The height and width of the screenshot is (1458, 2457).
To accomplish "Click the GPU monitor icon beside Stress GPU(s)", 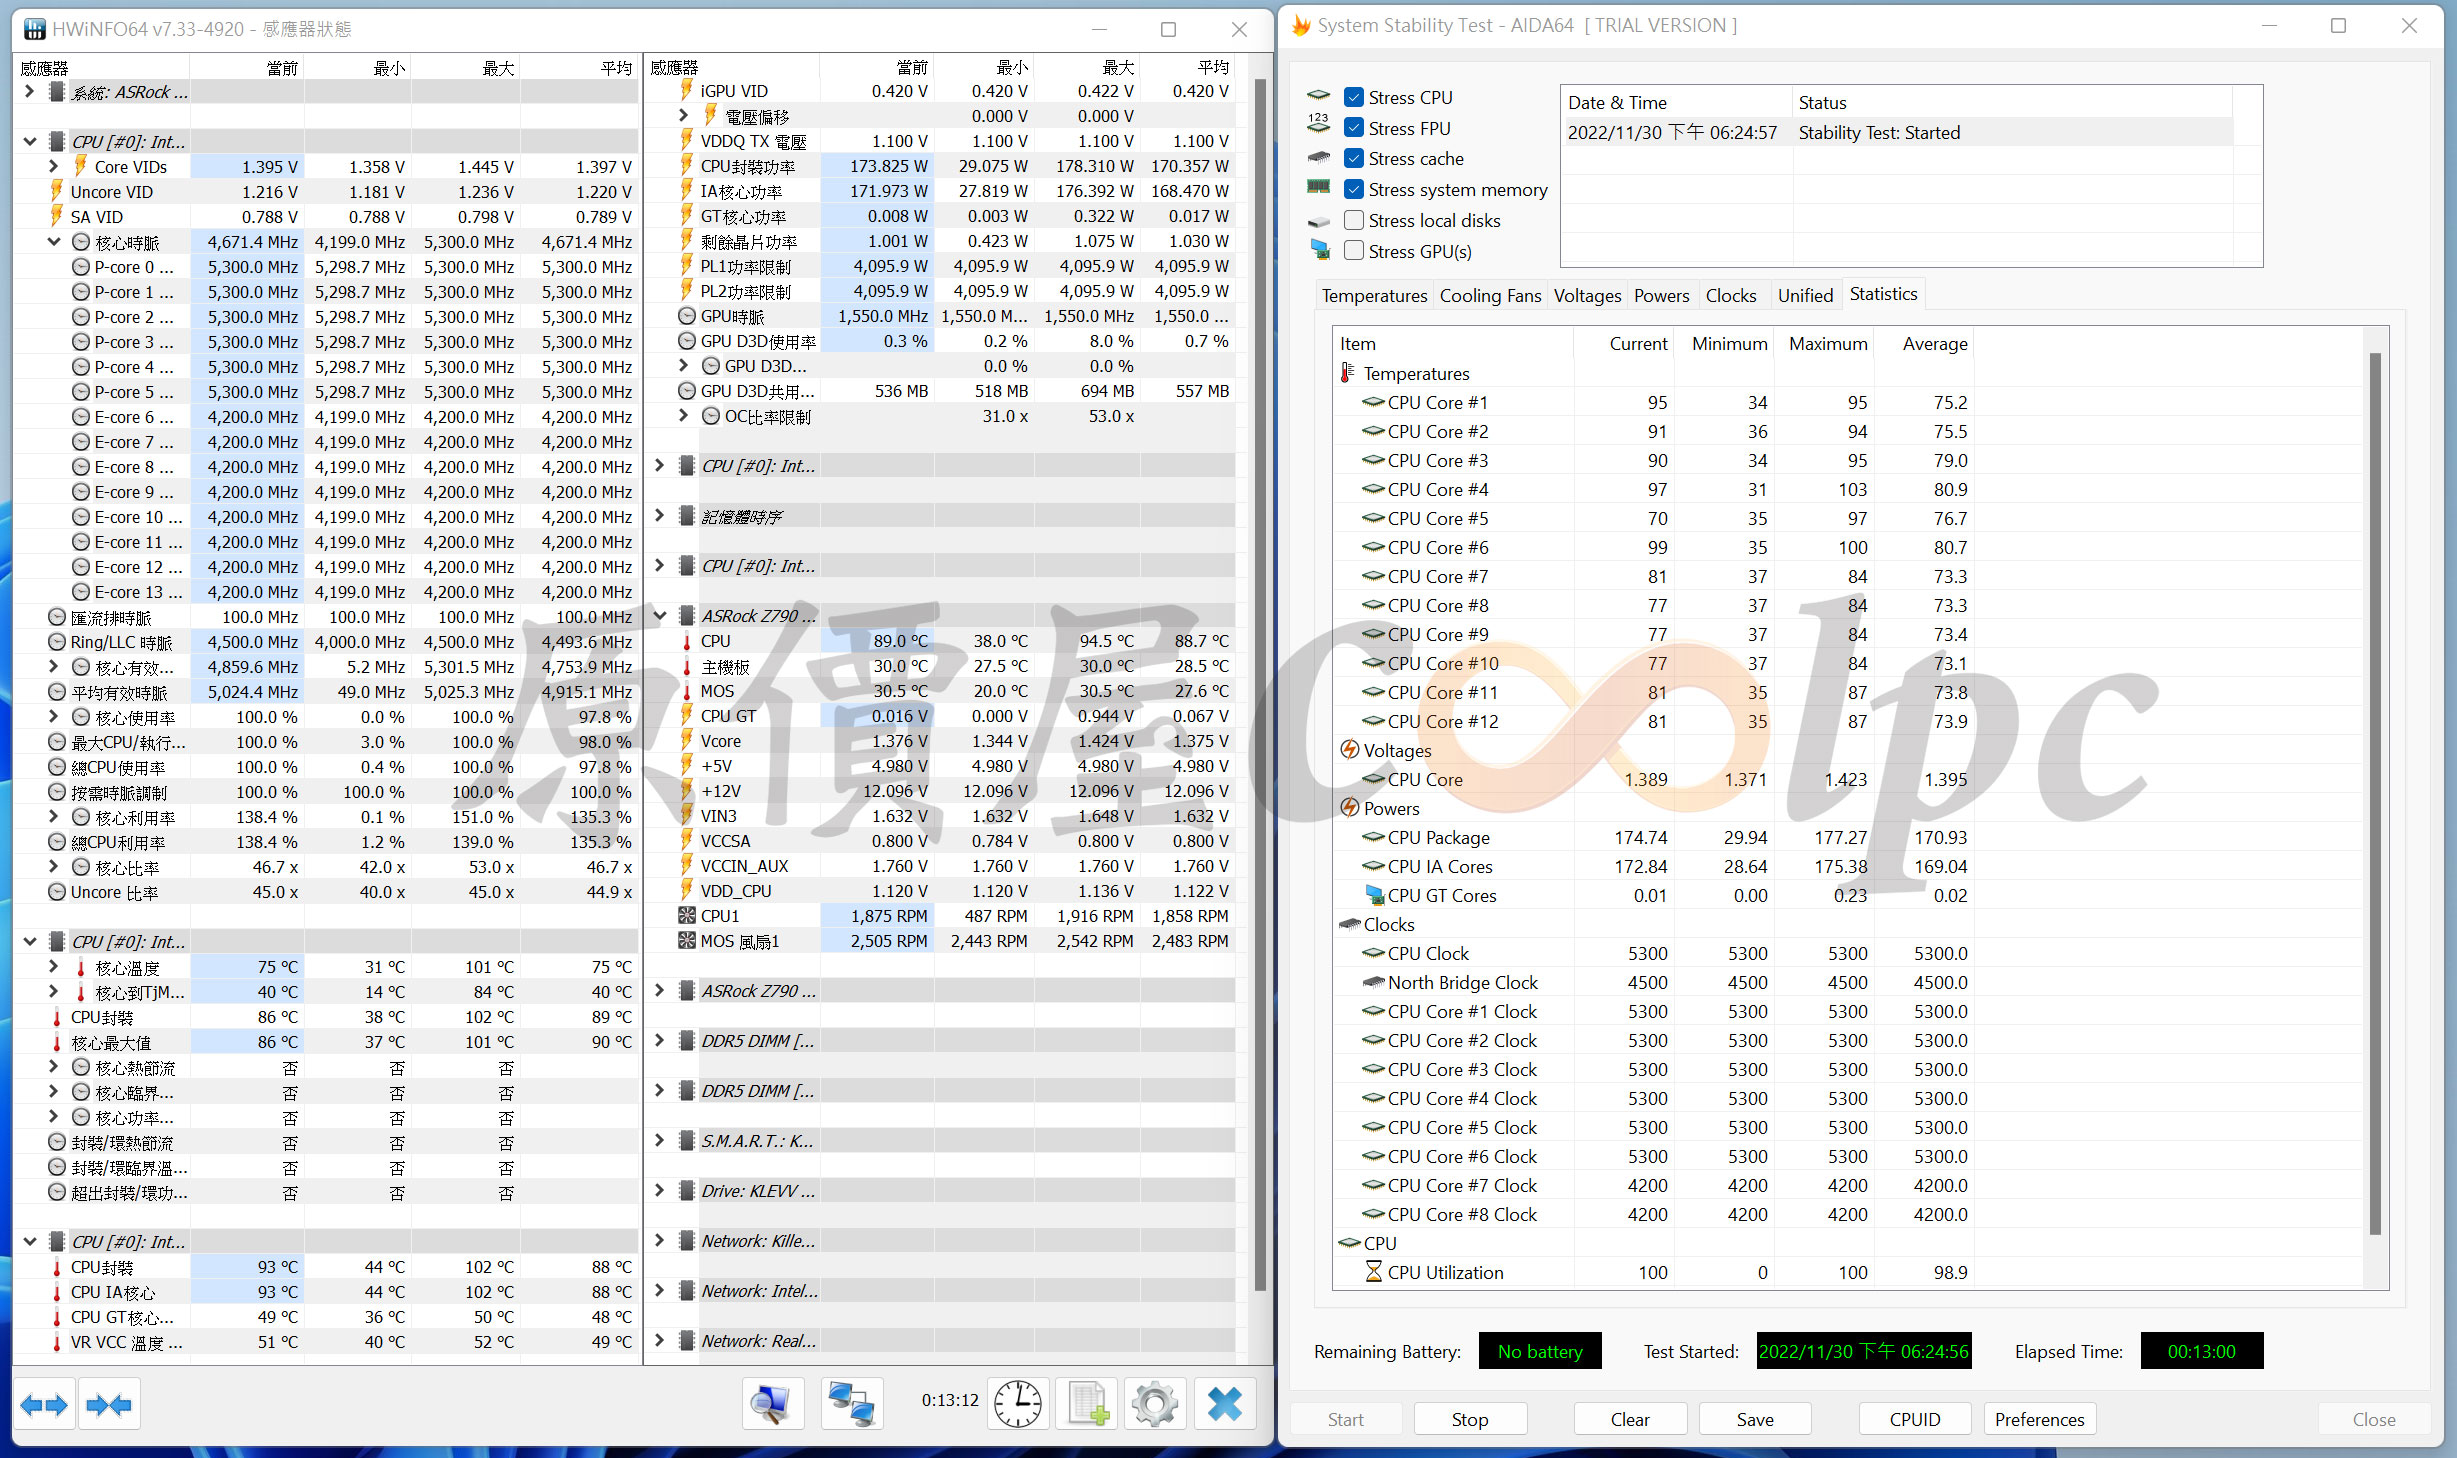I will [1320, 251].
